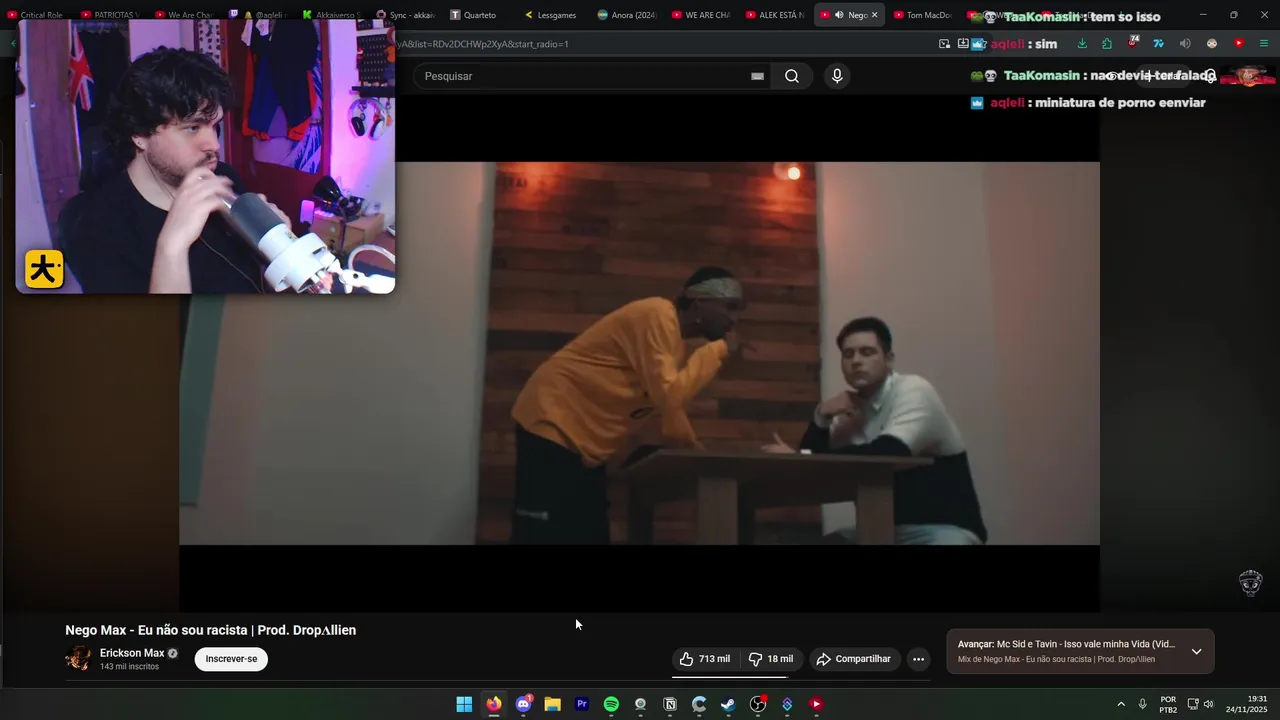Open File Explorer from taskbar

tap(552, 704)
